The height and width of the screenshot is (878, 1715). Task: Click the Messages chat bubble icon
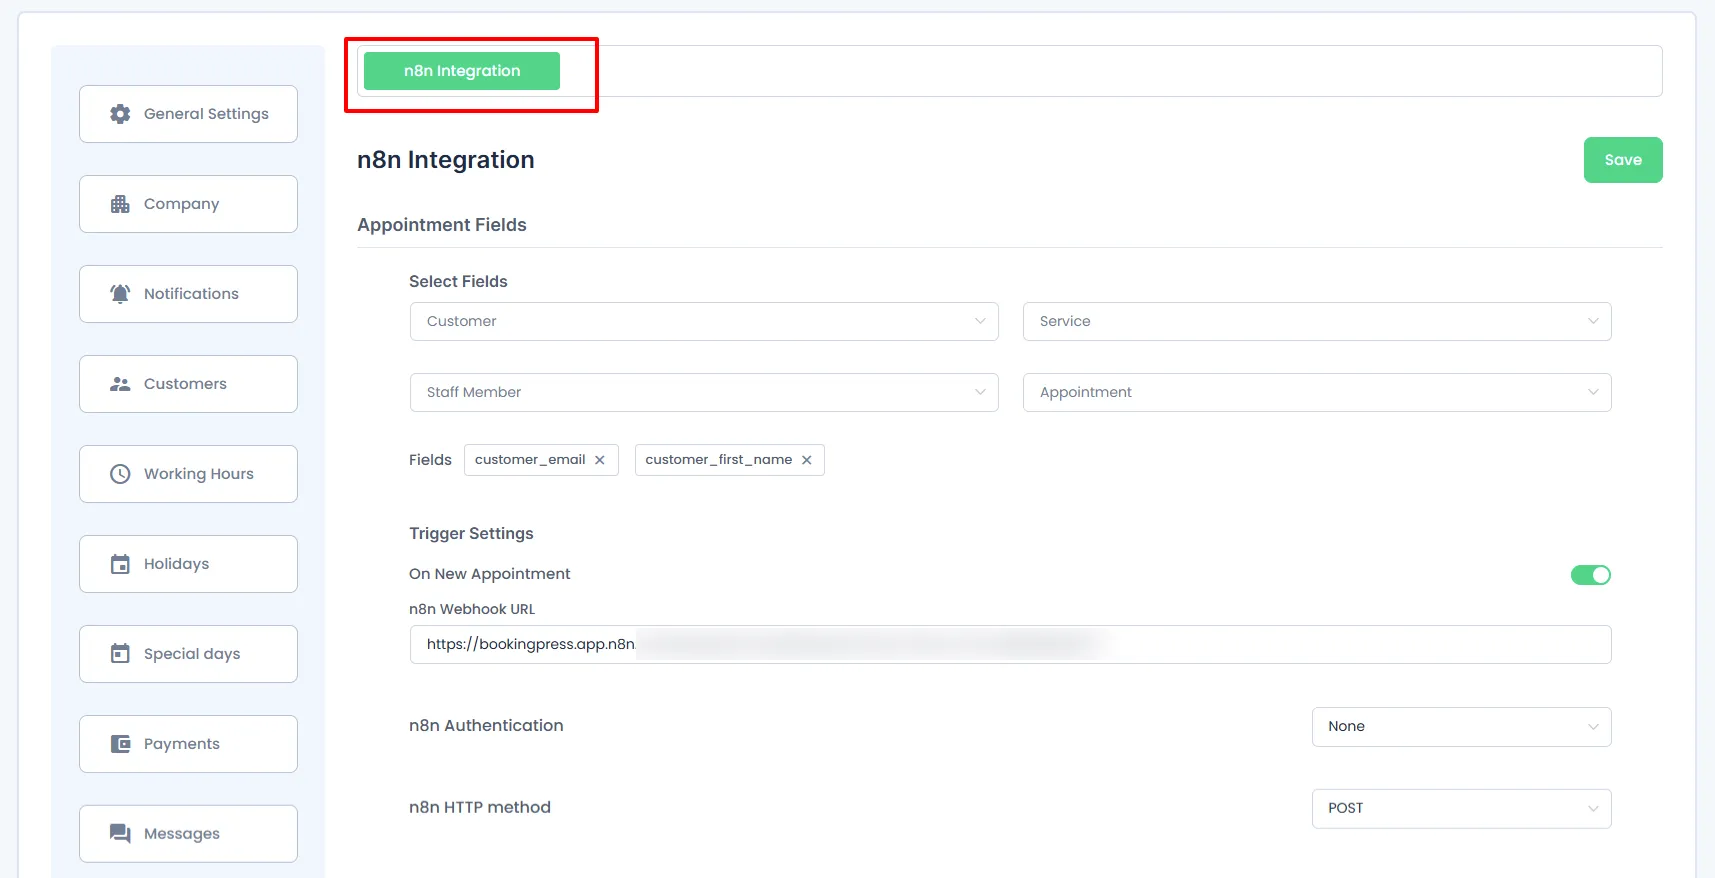[120, 834]
